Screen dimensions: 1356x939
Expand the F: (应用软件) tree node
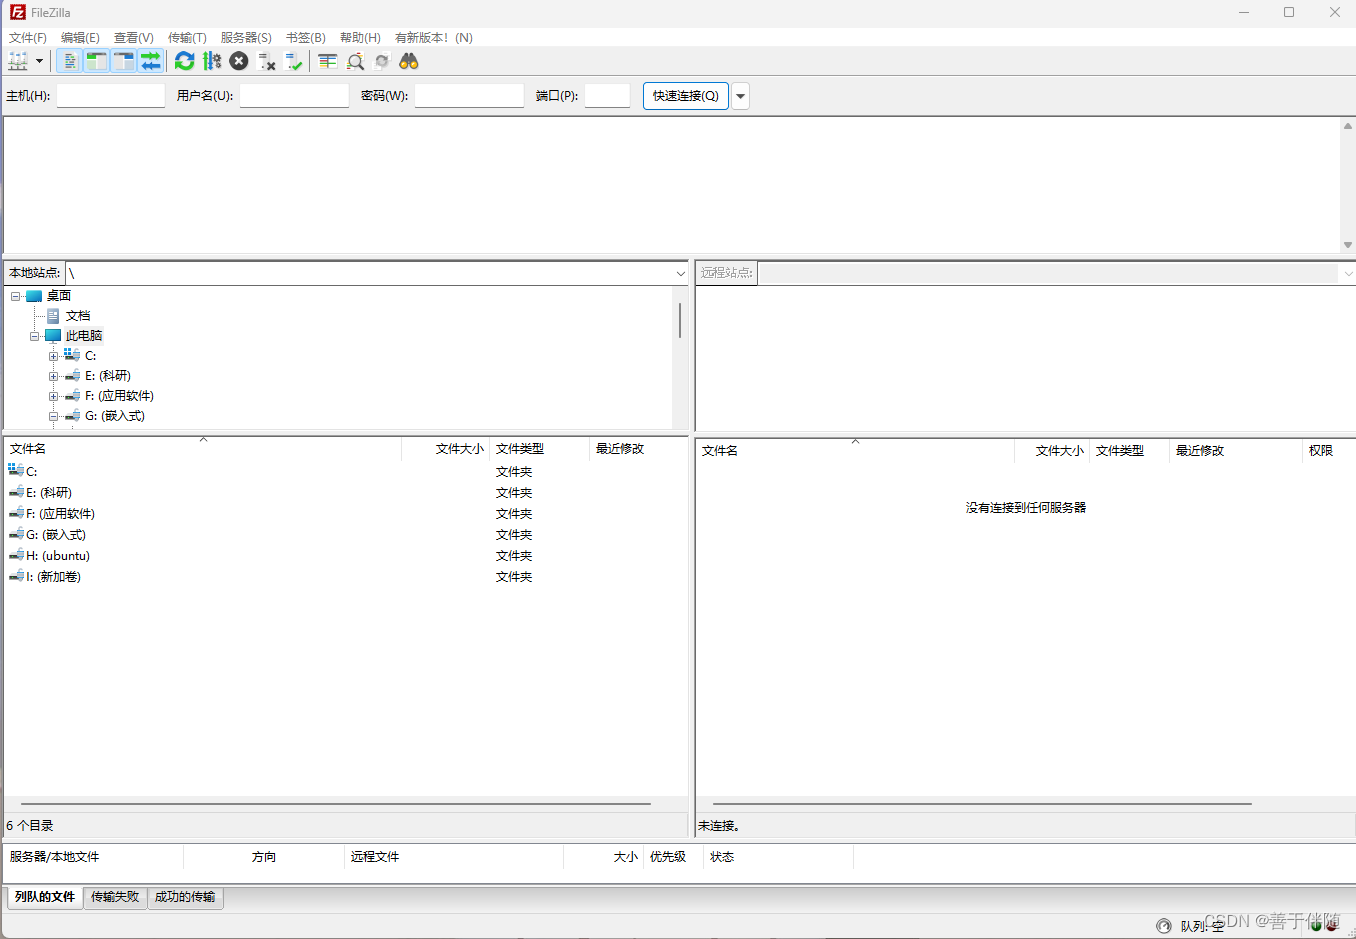(54, 396)
